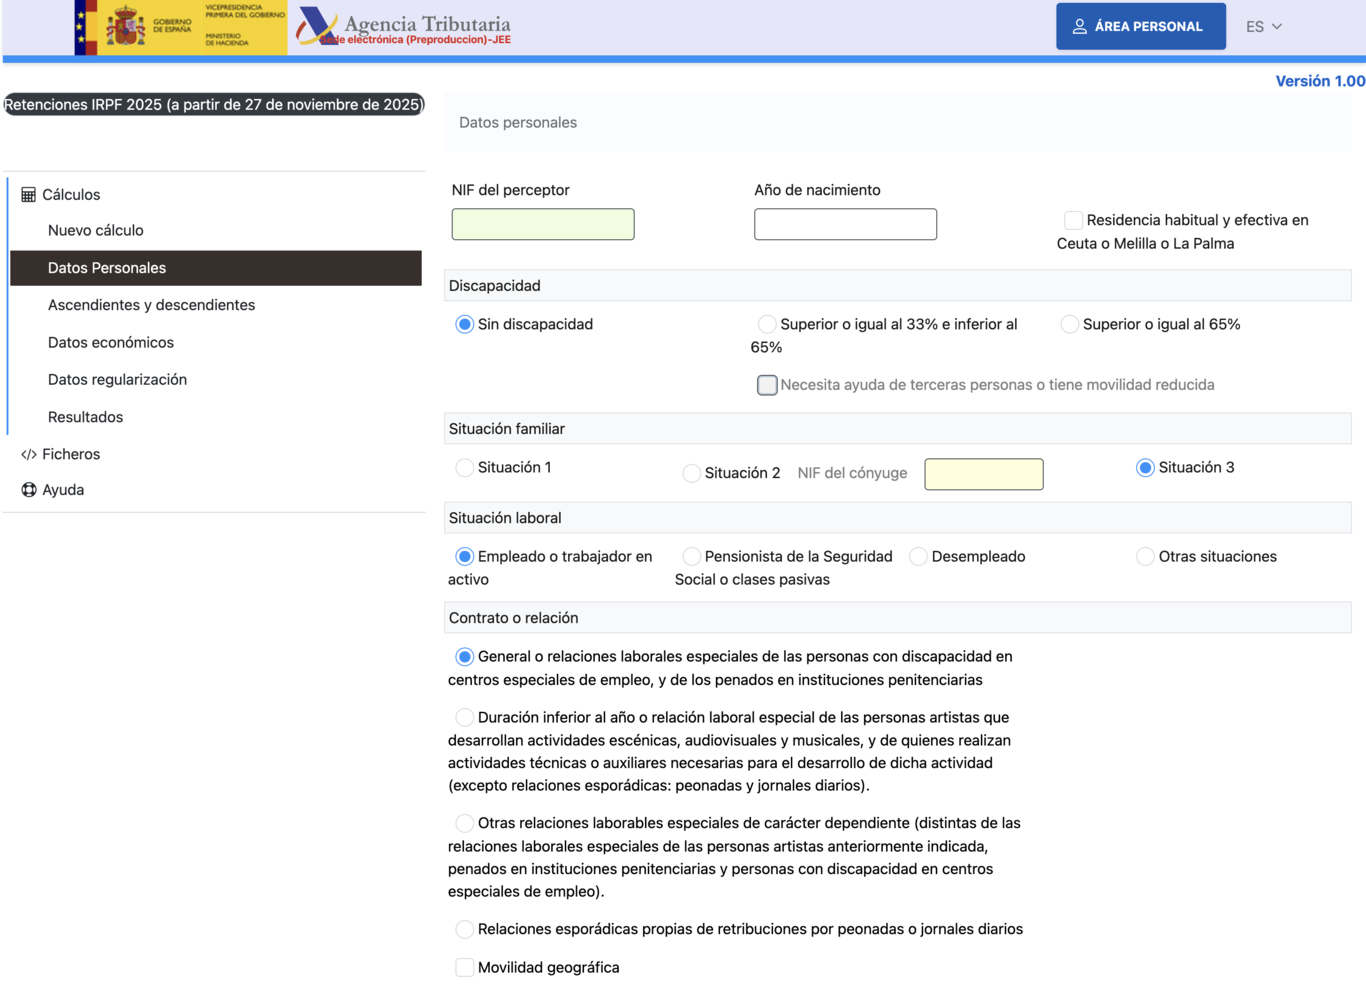Click the ÁREA PERSONAL button

pyautogui.click(x=1141, y=25)
